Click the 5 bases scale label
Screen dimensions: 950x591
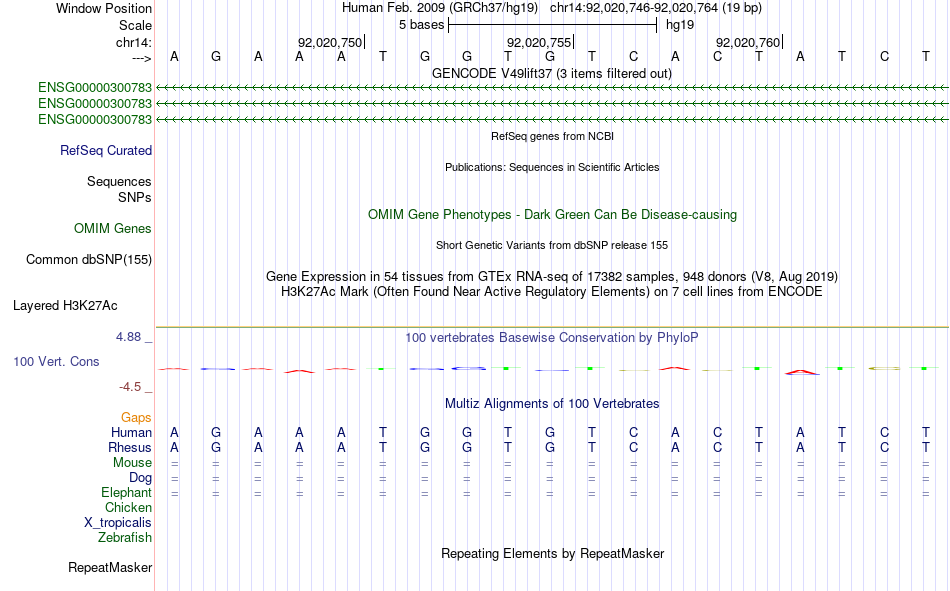421,25
